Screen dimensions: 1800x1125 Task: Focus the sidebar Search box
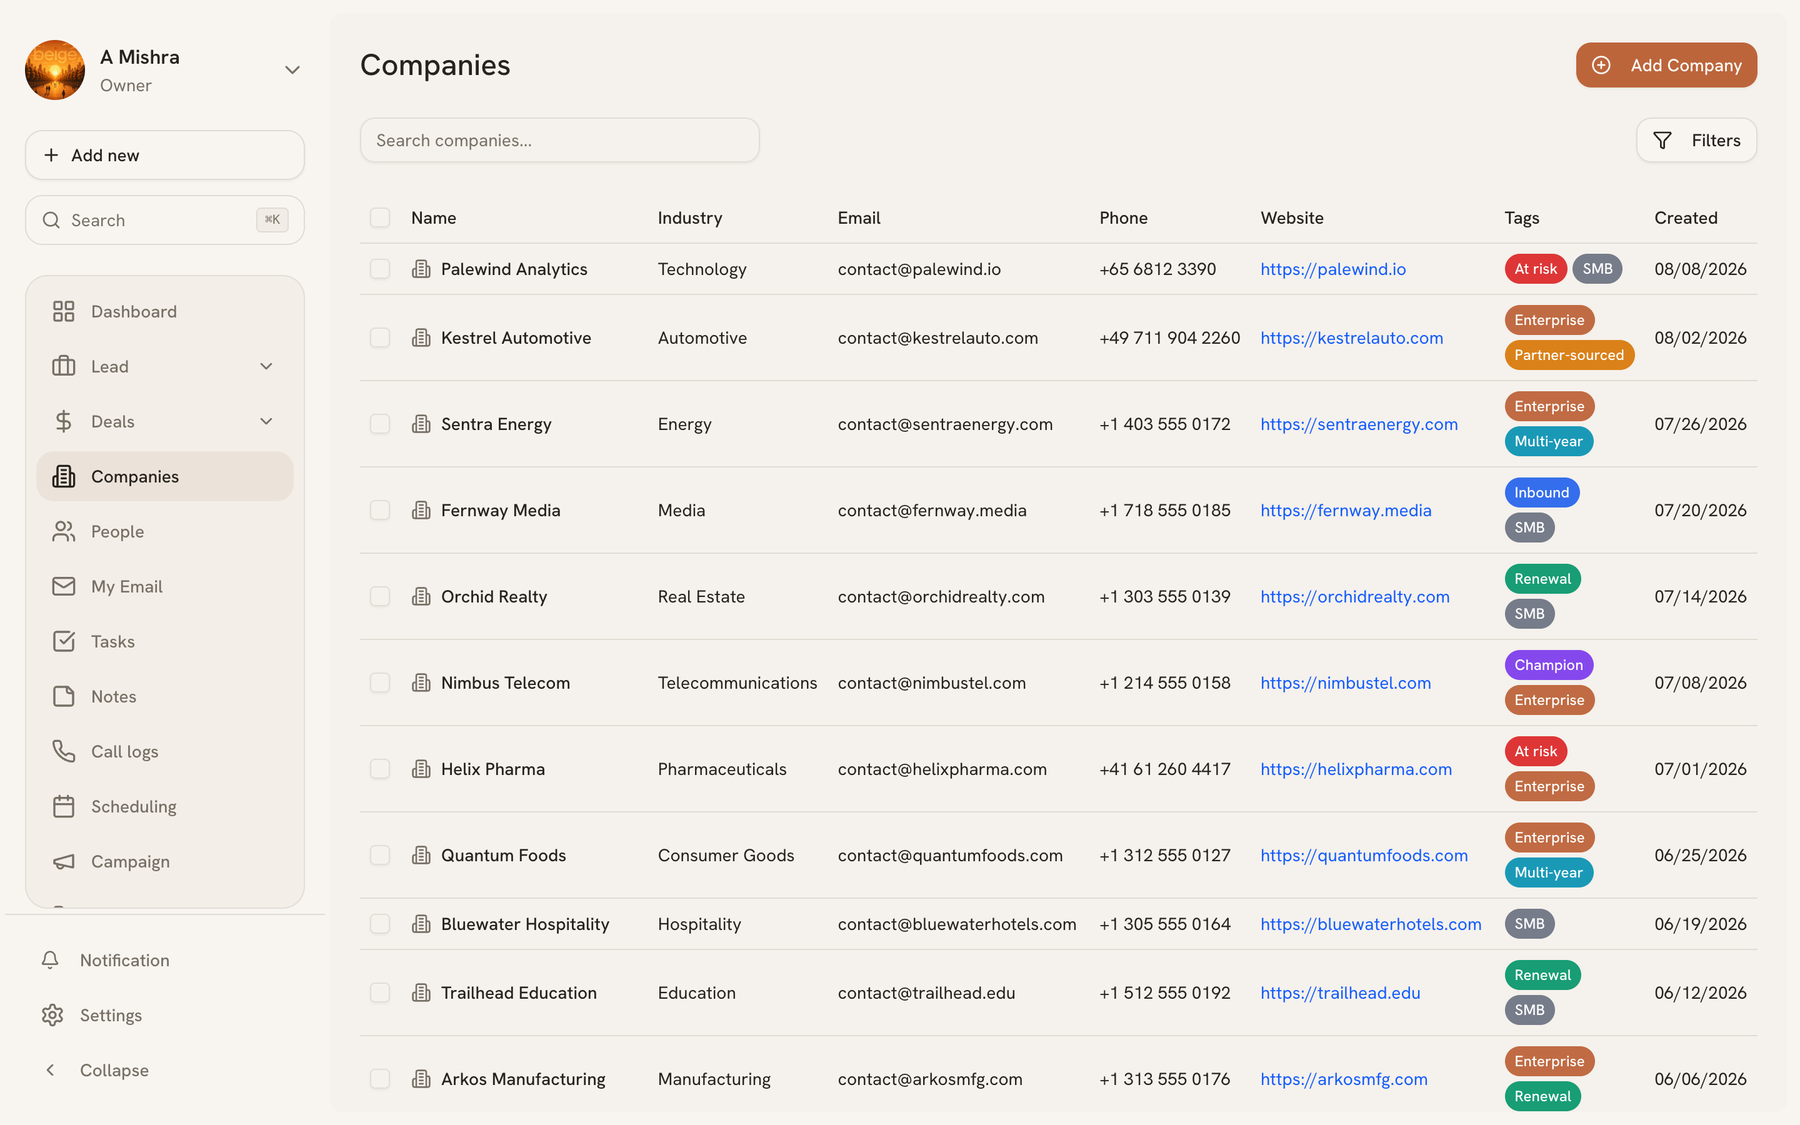click(x=165, y=220)
